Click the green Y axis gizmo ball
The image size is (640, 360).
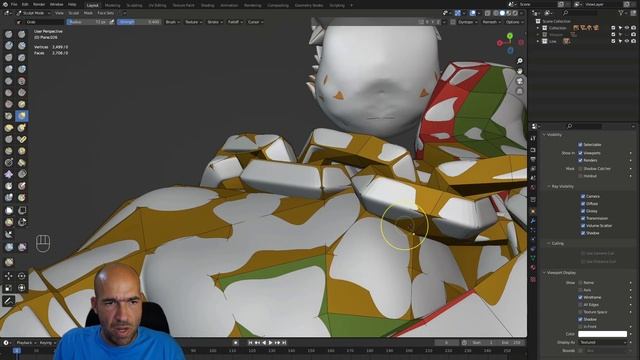pos(510,36)
